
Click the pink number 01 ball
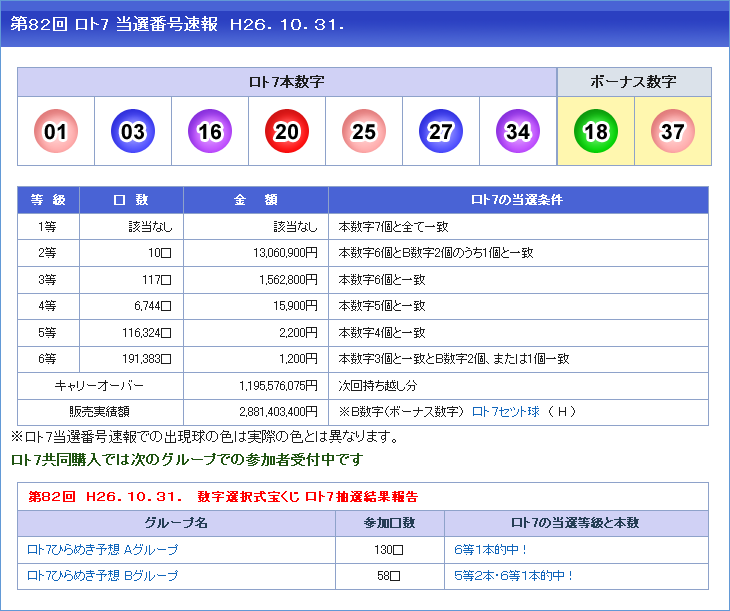(x=56, y=131)
